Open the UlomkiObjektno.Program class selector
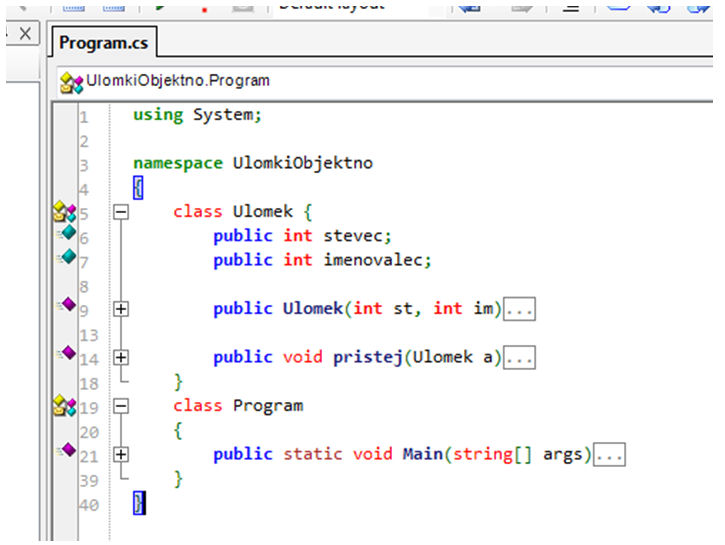Viewport: 725px width, 545px height. [178, 81]
